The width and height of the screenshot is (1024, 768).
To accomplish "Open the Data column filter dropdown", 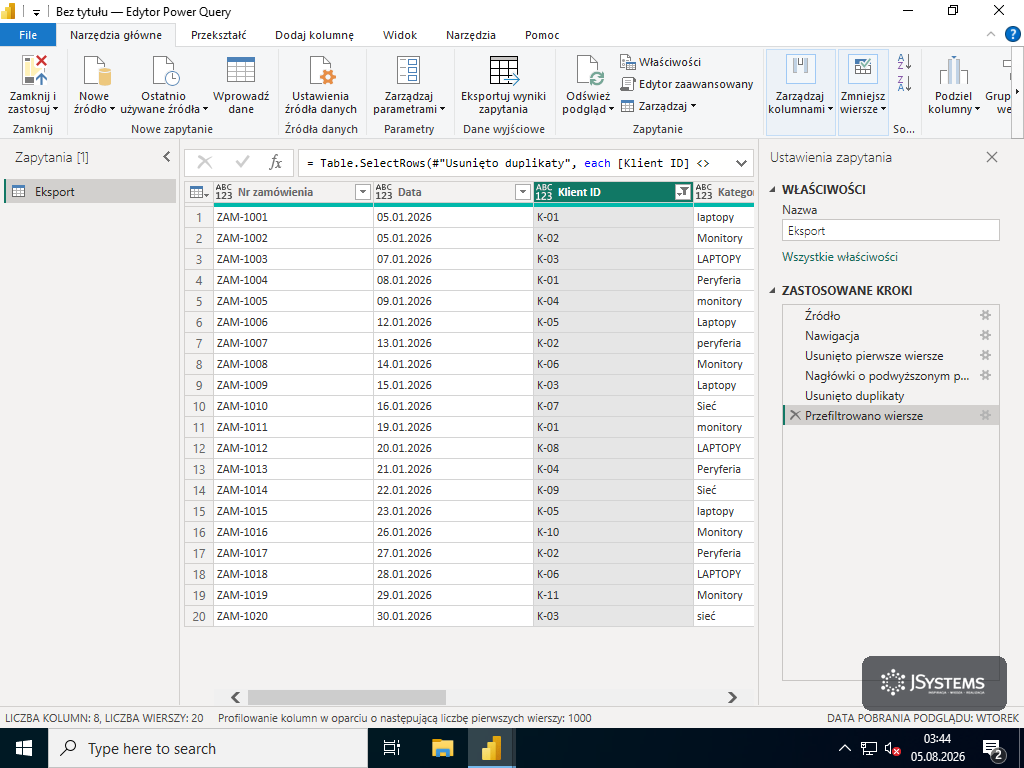I will tap(522, 192).
